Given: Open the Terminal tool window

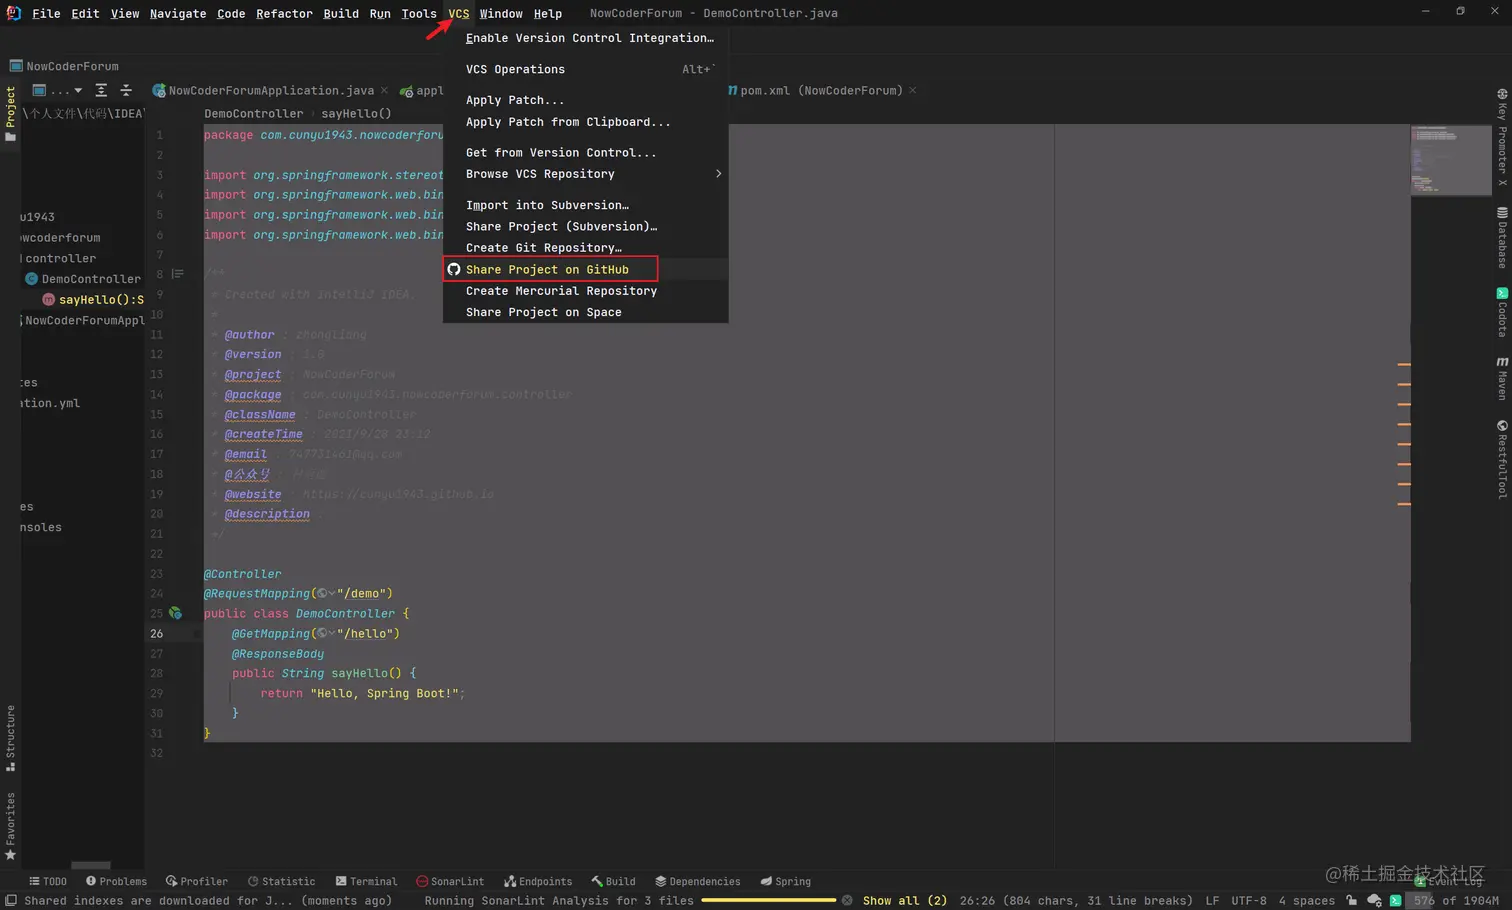Looking at the screenshot, I should pos(366,881).
